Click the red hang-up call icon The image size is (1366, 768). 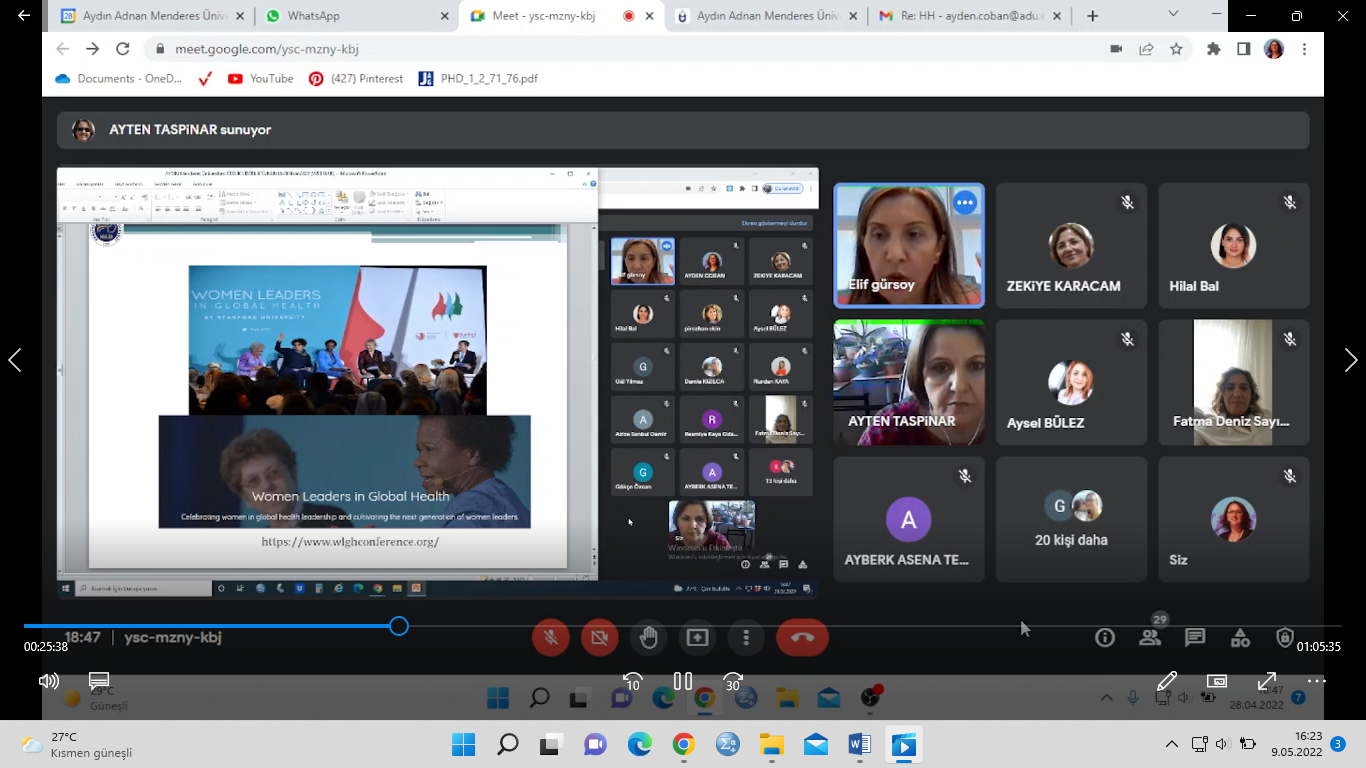click(802, 637)
